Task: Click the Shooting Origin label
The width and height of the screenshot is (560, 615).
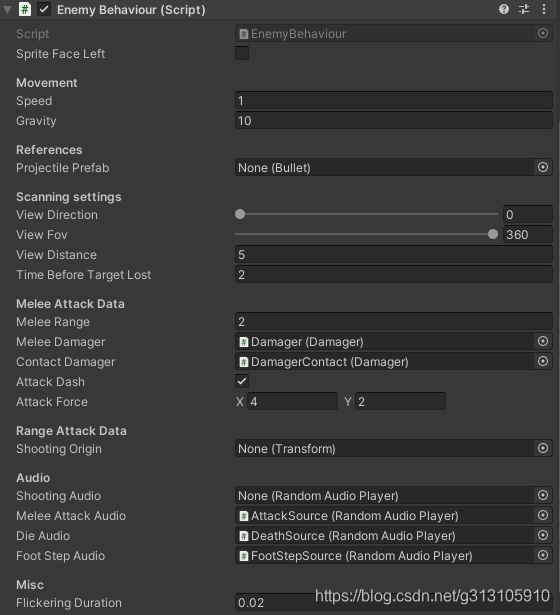Action: (59, 449)
